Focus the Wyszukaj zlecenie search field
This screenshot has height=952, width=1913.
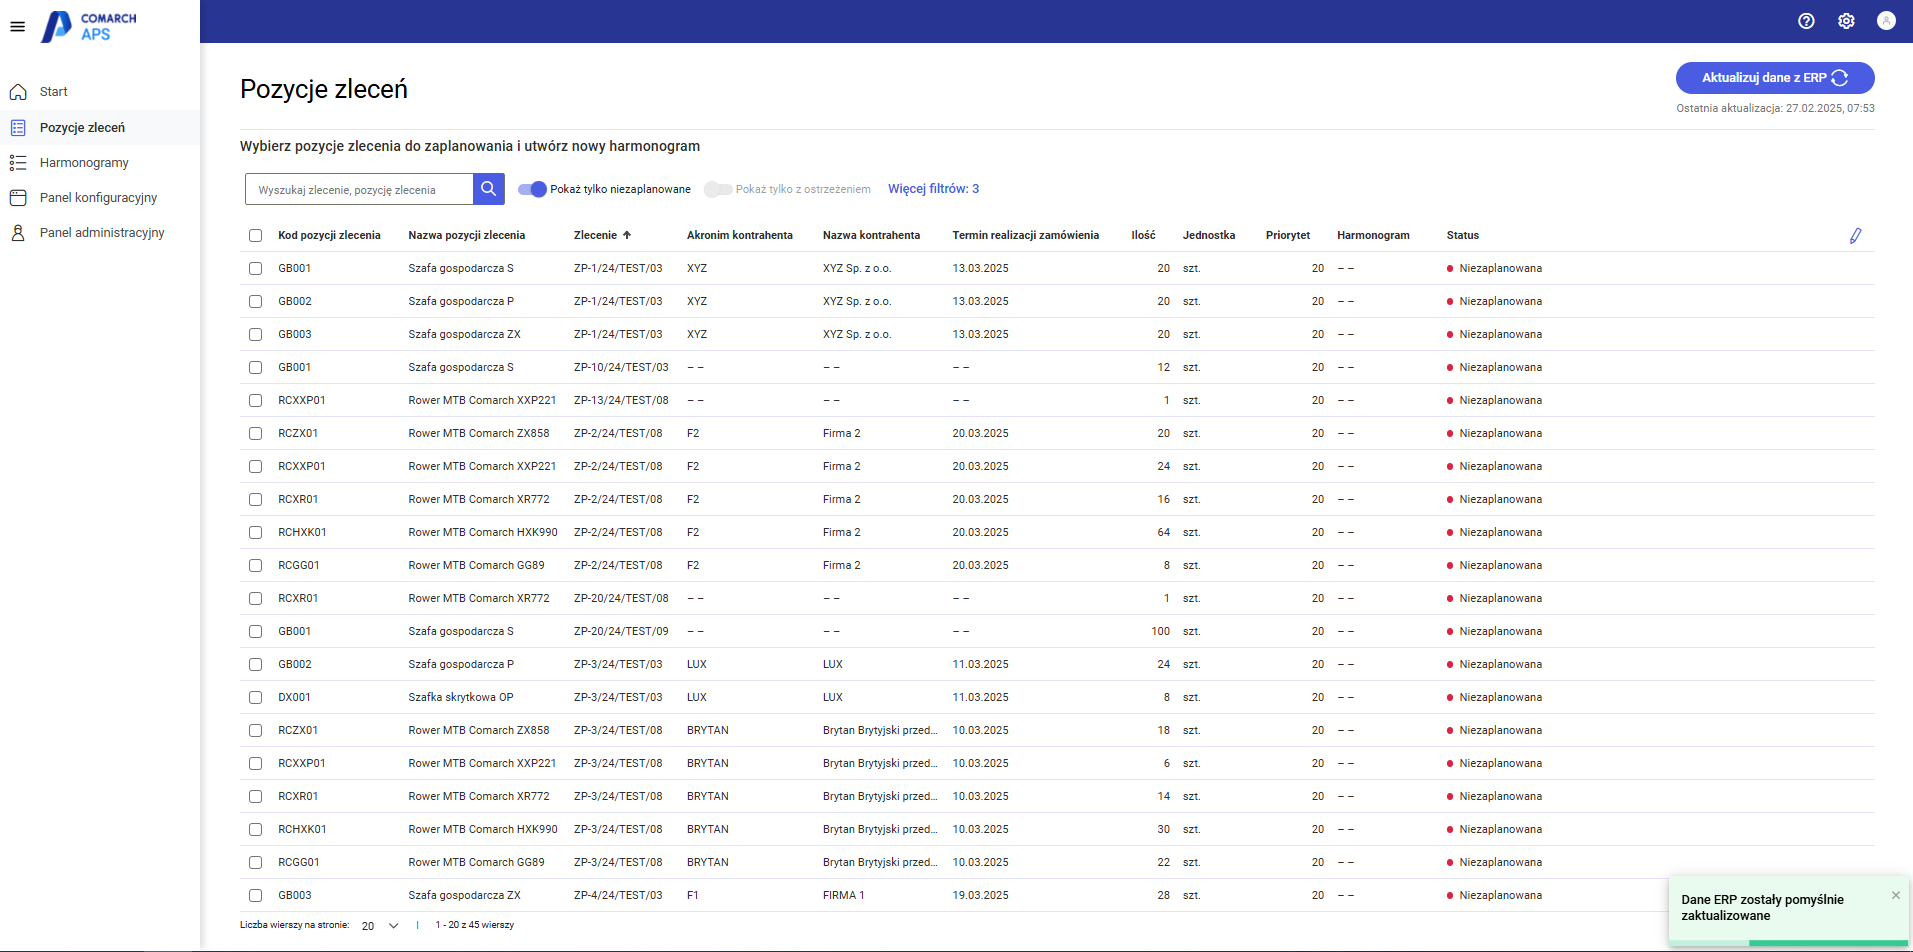click(359, 189)
